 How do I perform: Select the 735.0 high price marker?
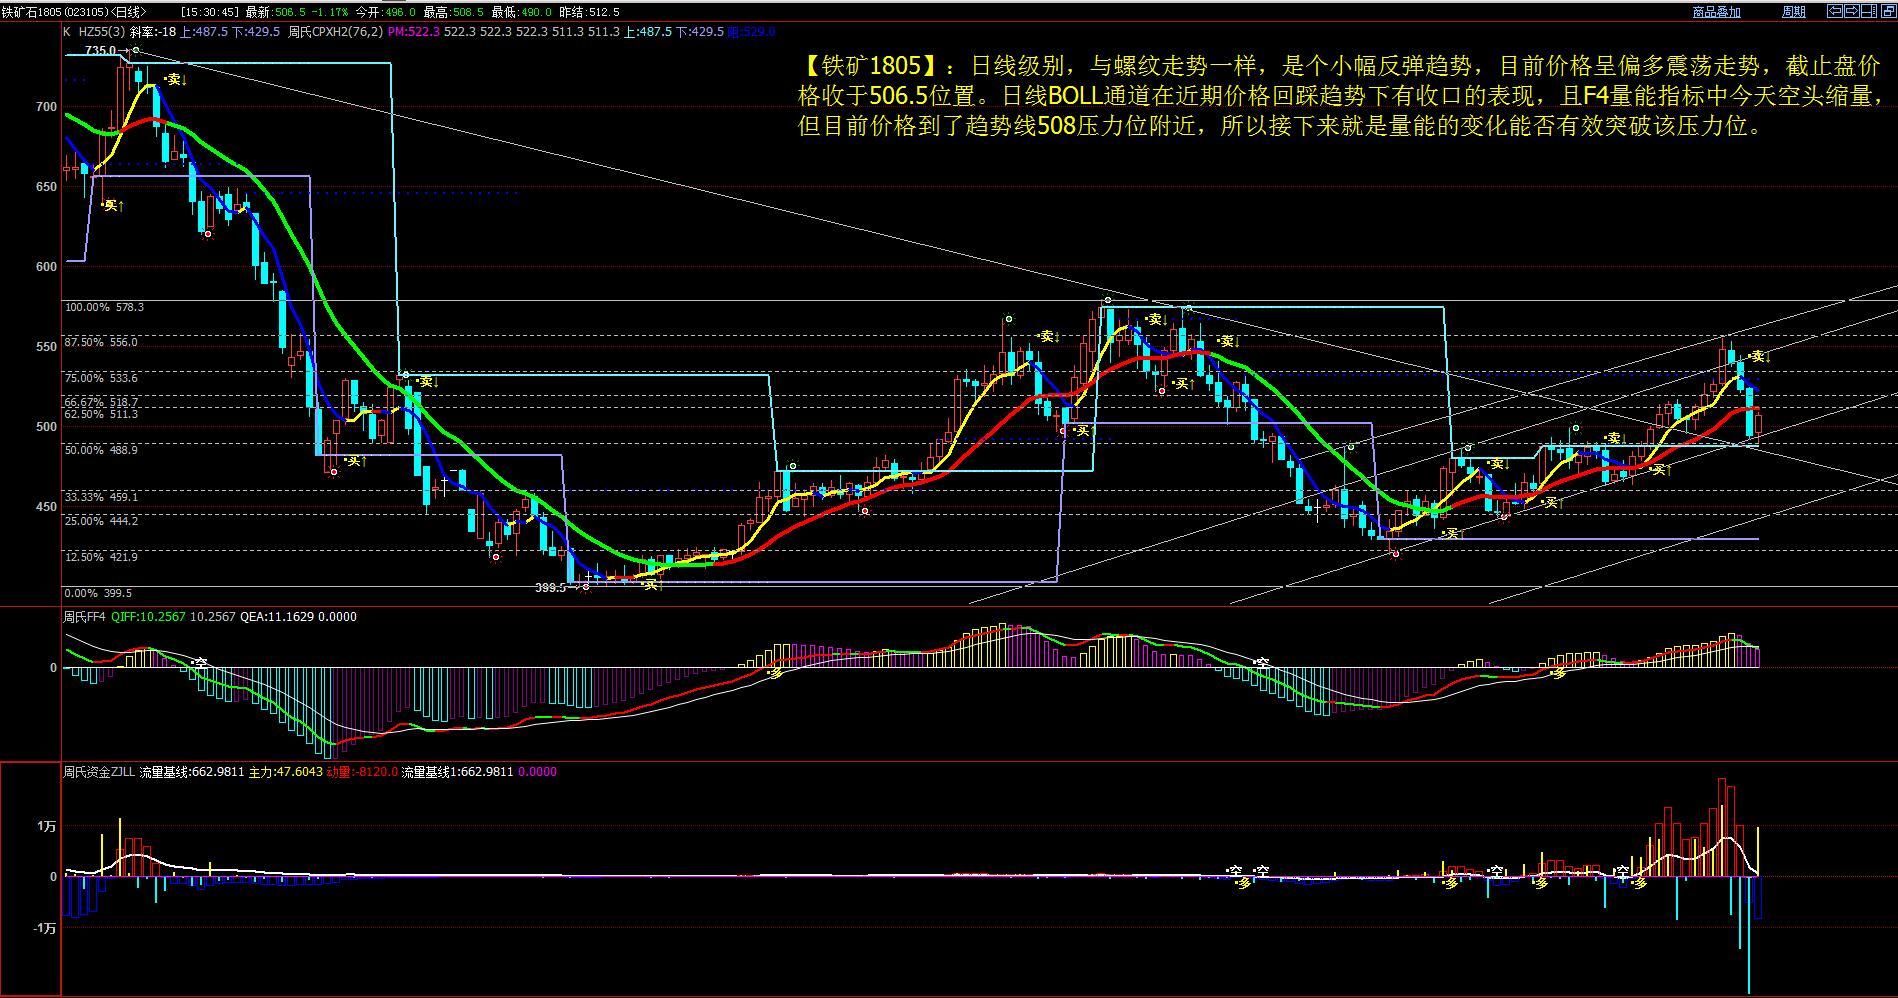100,50
